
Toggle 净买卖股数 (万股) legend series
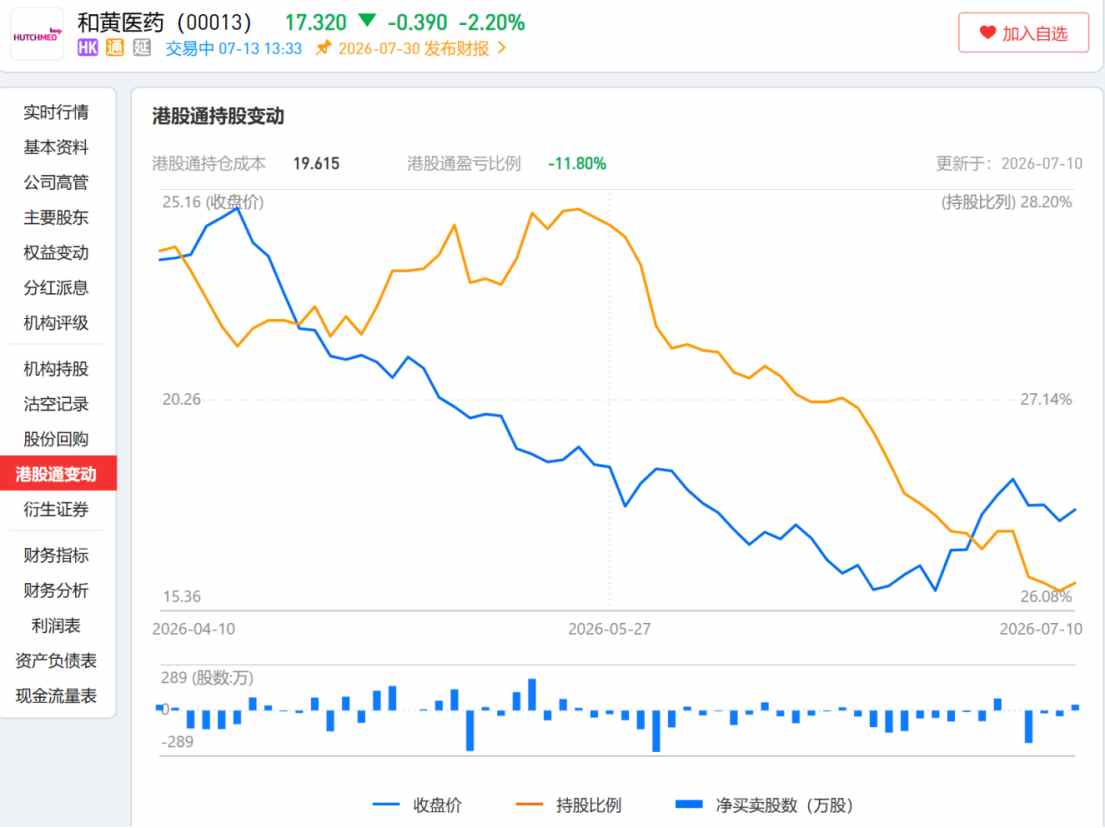pos(765,805)
